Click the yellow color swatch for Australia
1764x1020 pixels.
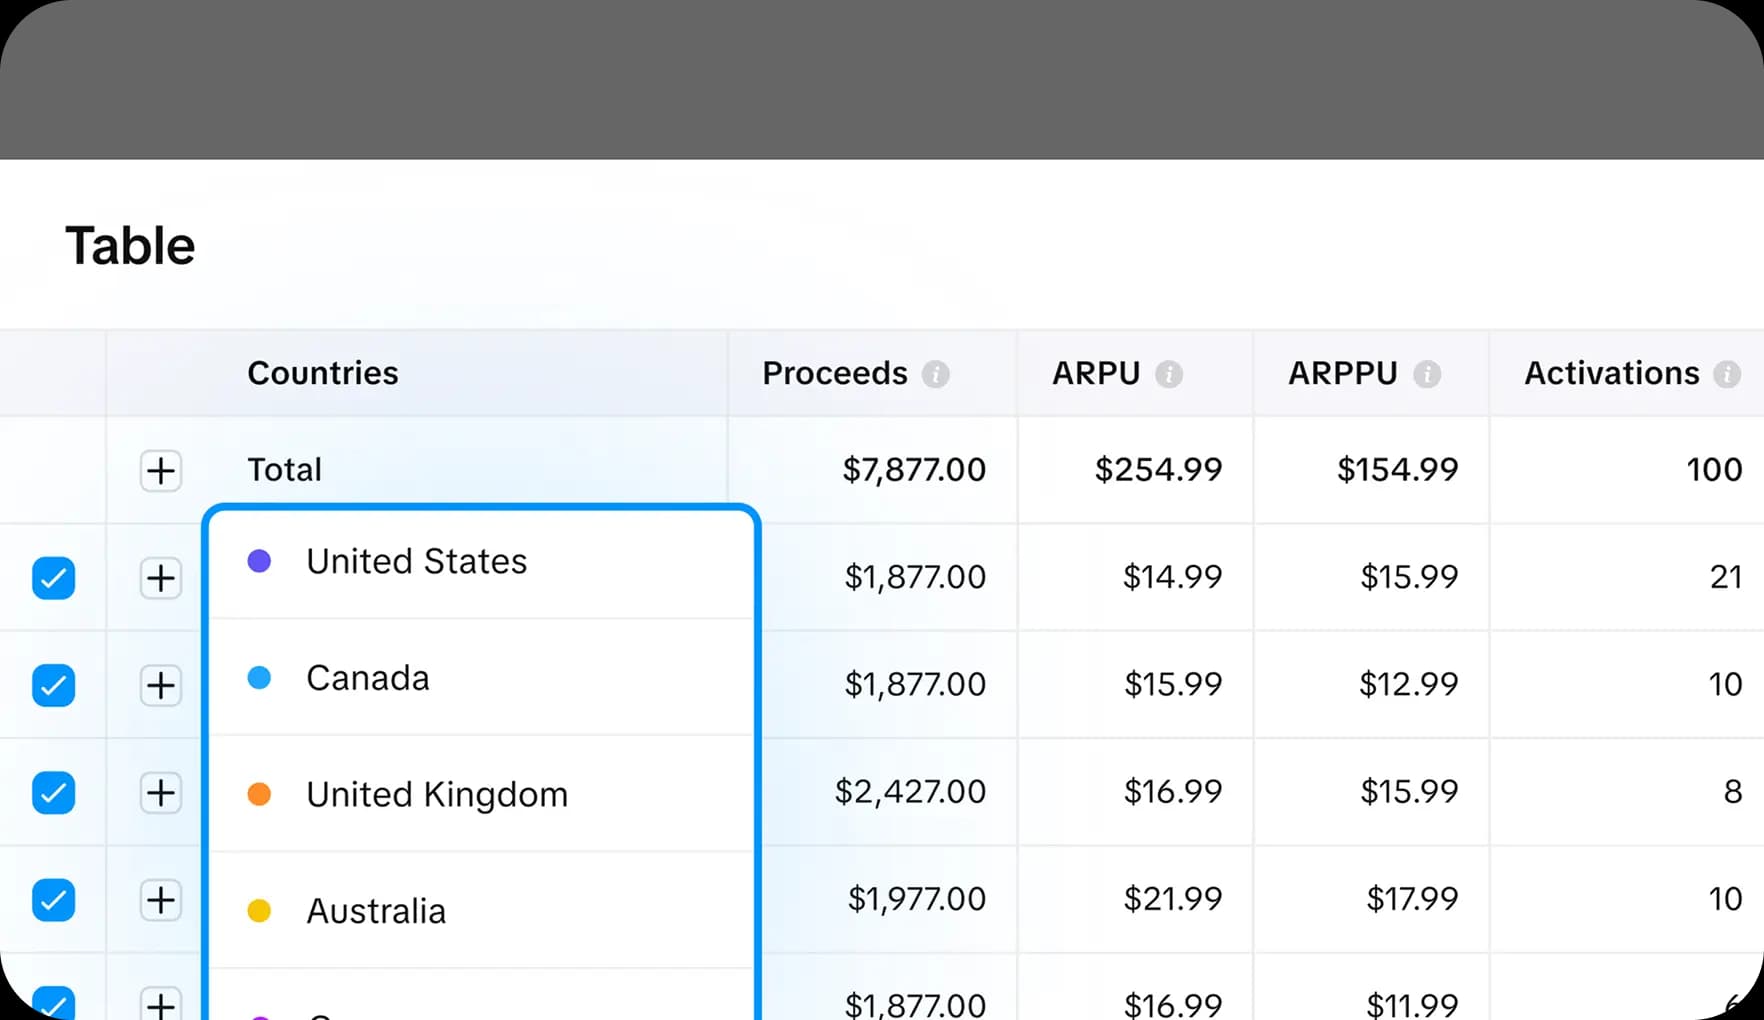point(260,911)
